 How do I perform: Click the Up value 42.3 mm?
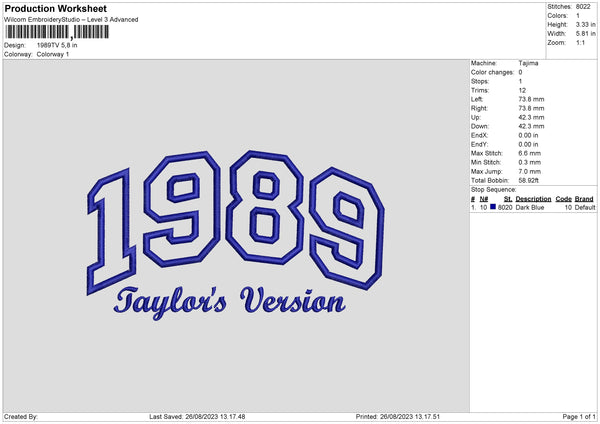coord(531,117)
